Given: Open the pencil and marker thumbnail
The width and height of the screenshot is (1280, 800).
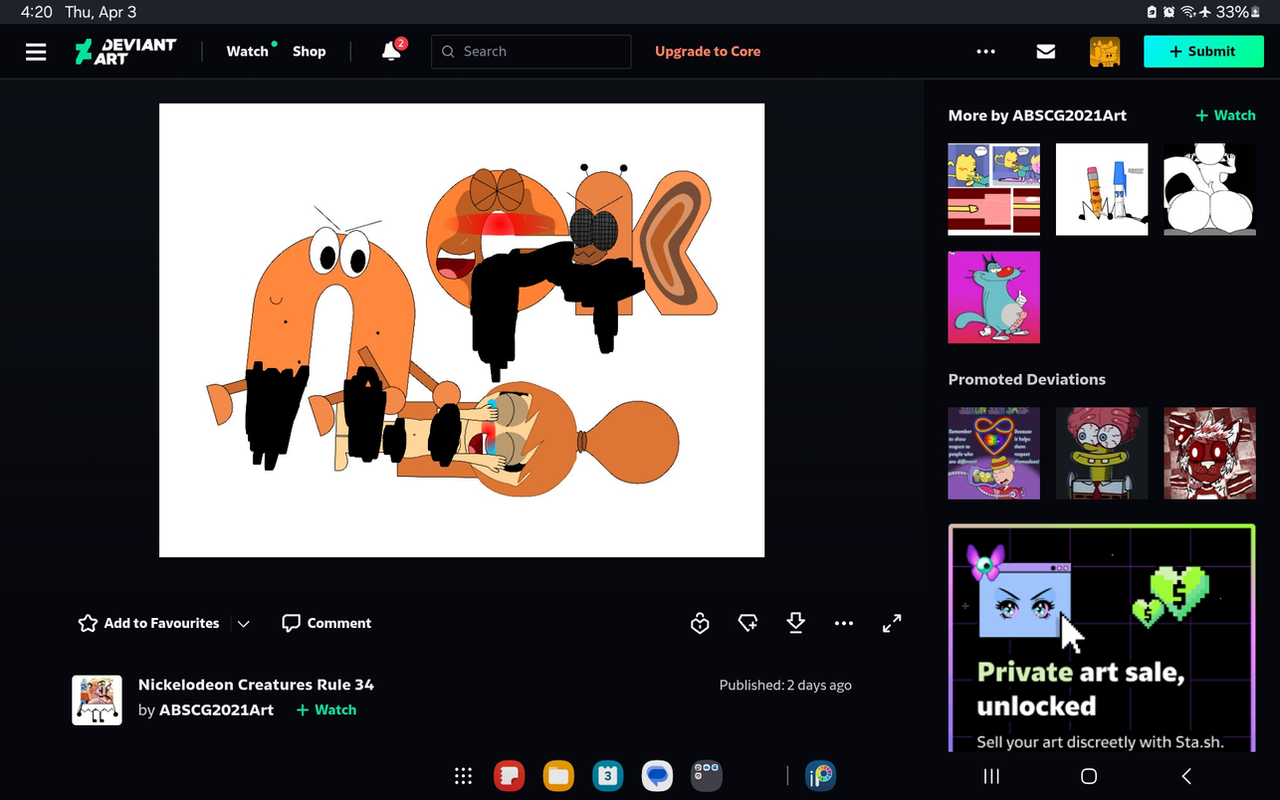Looking at the screenshot, I should 1102,189.
